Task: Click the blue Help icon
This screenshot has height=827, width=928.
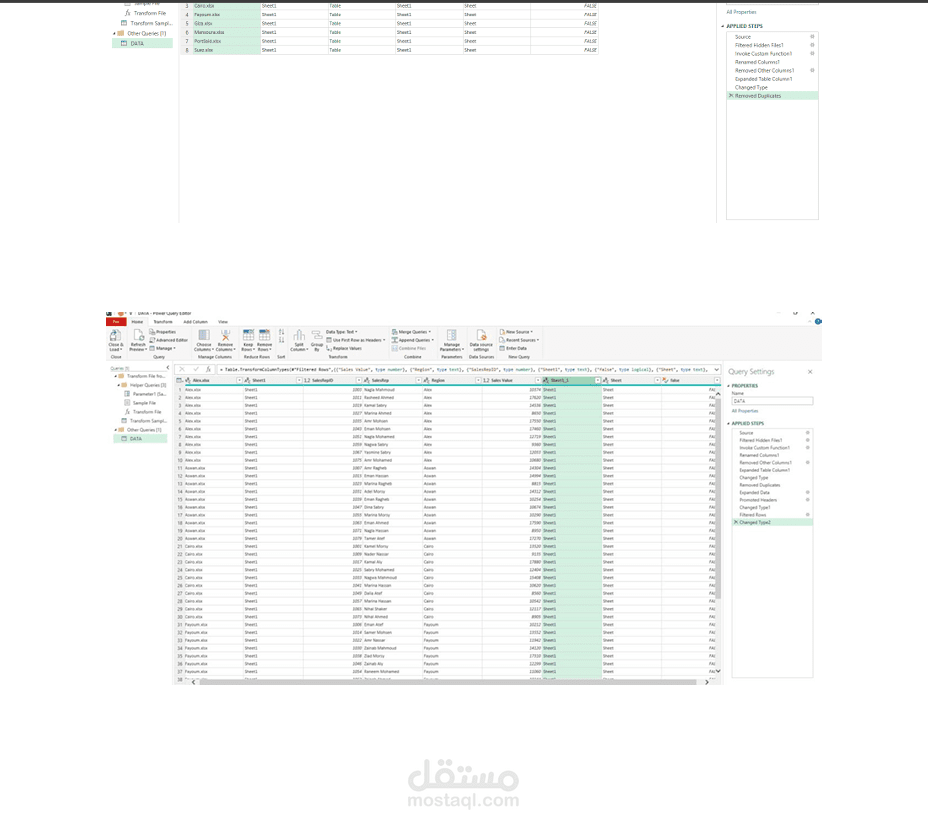Action: tap(818, 321)
